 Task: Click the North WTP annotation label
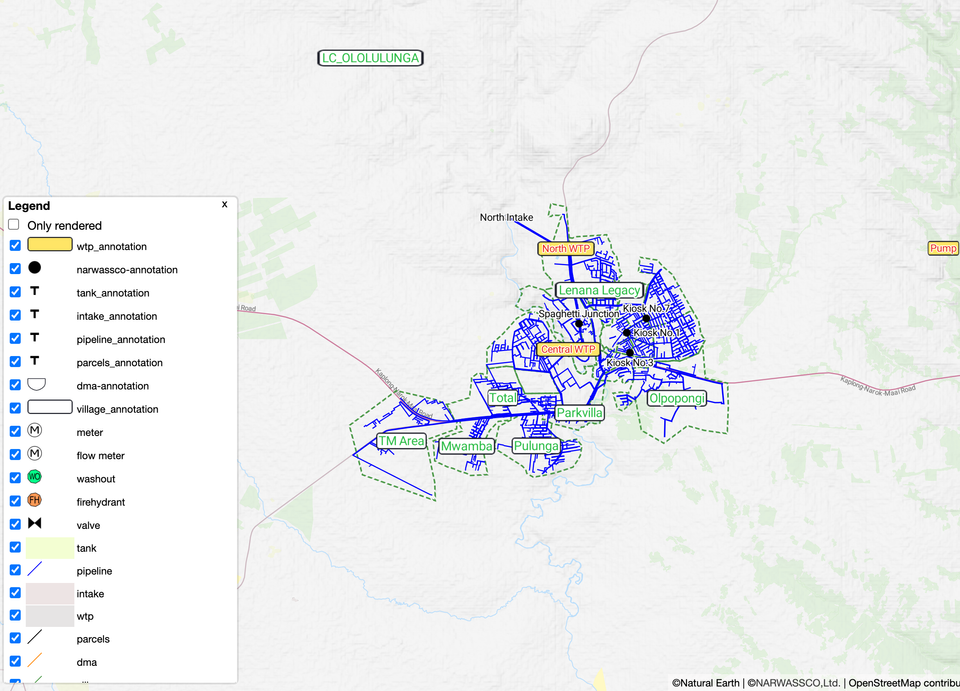click(x=566, y=248)
